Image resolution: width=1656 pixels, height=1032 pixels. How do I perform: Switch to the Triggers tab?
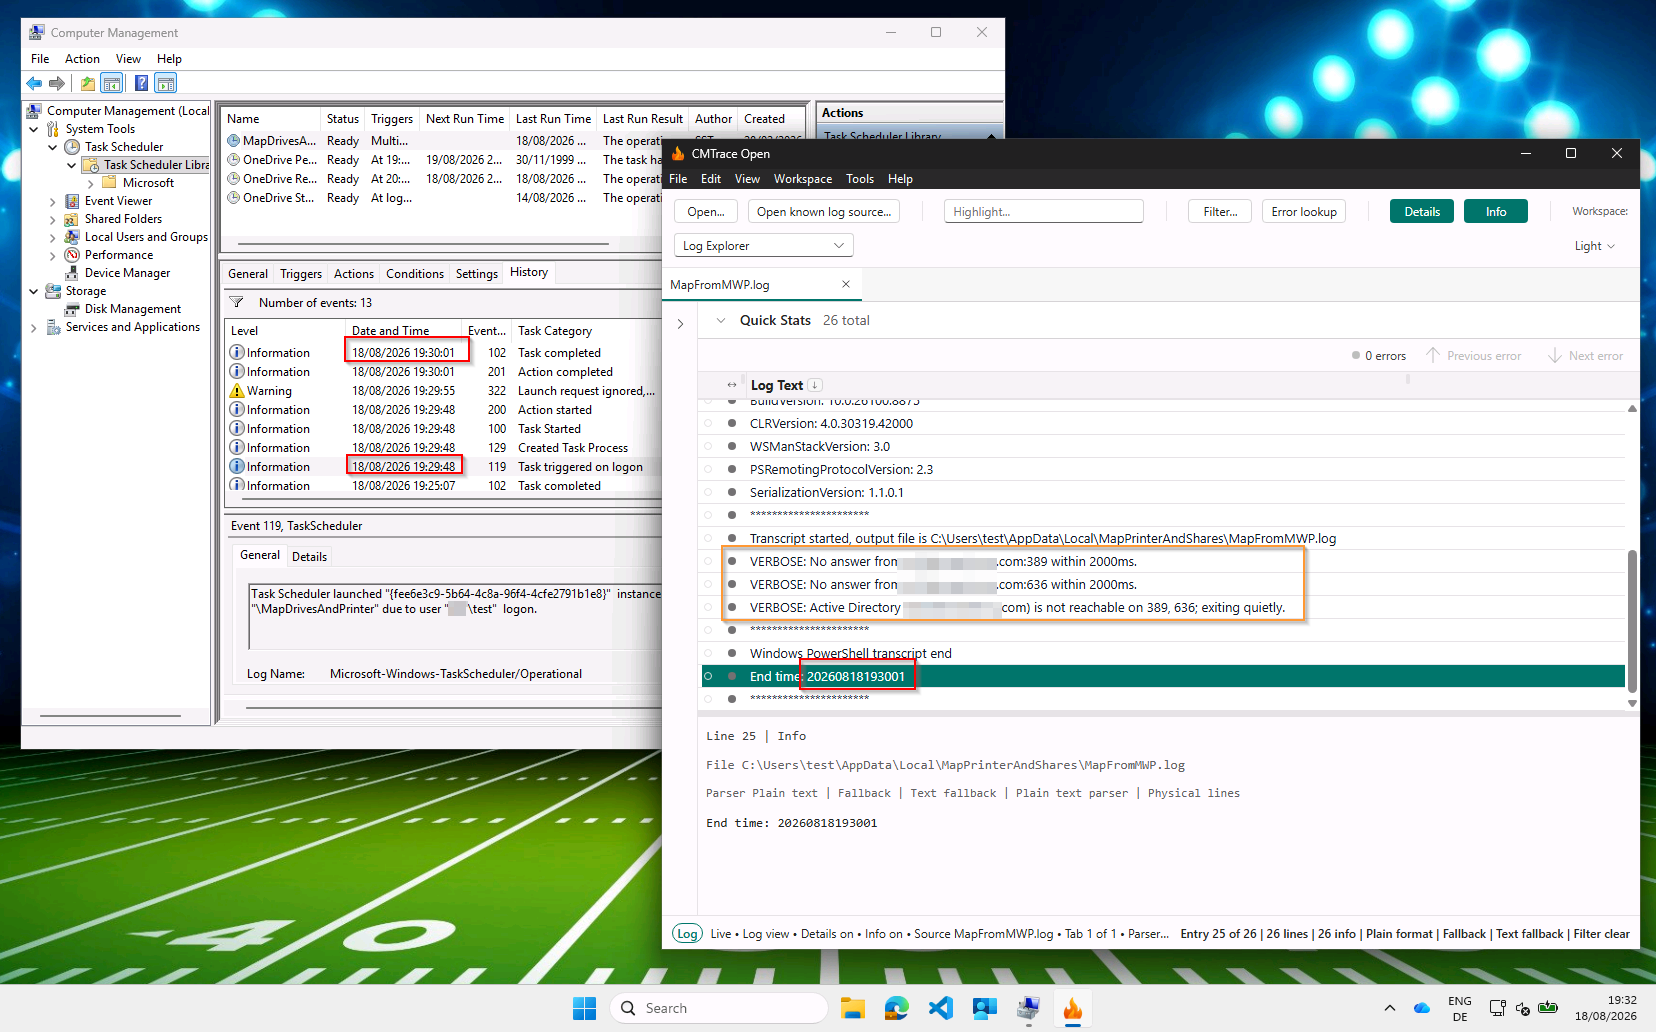click(x=300, y=273)
